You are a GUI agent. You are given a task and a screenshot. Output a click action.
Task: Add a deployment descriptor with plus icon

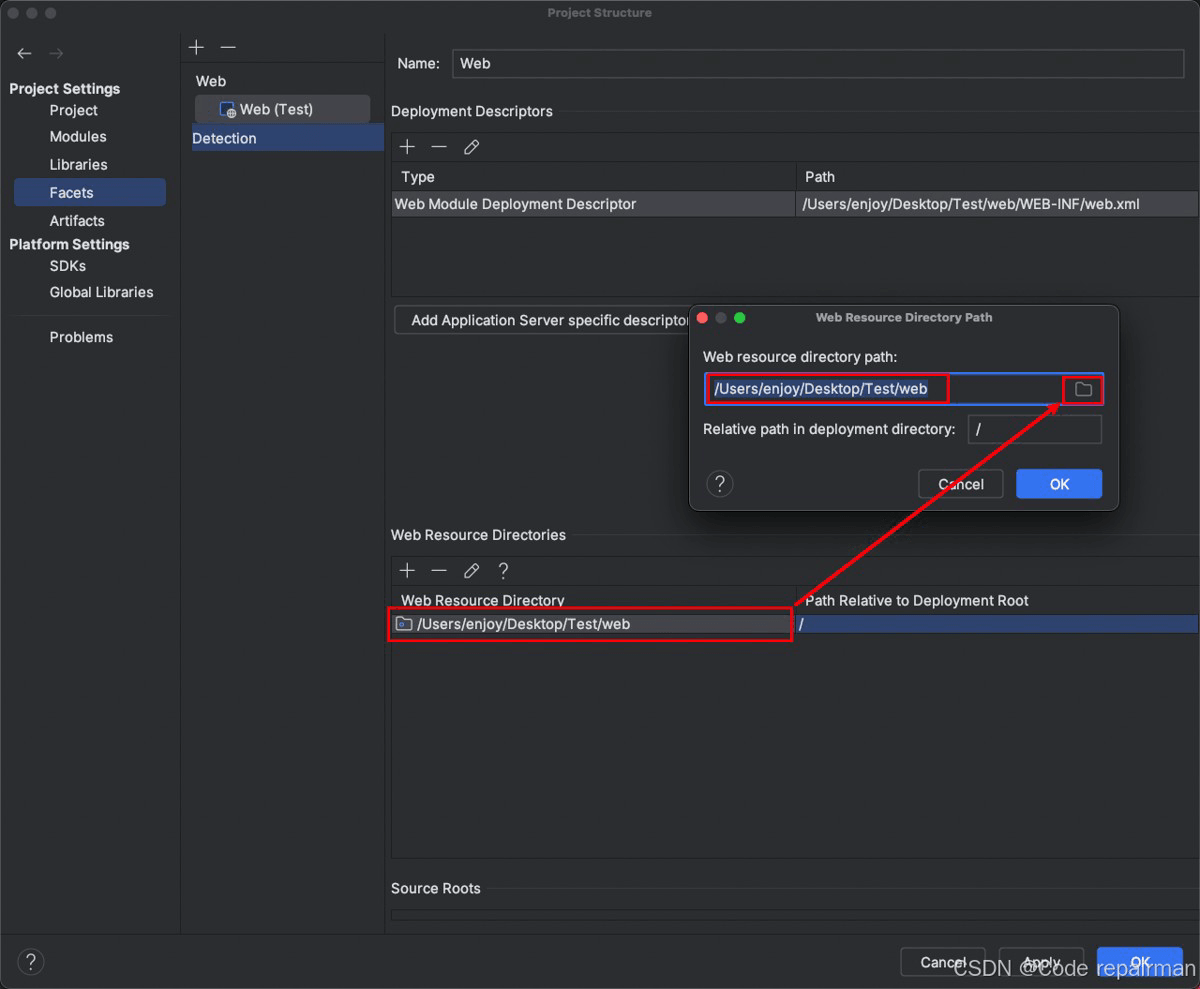(x=407, y=147)
